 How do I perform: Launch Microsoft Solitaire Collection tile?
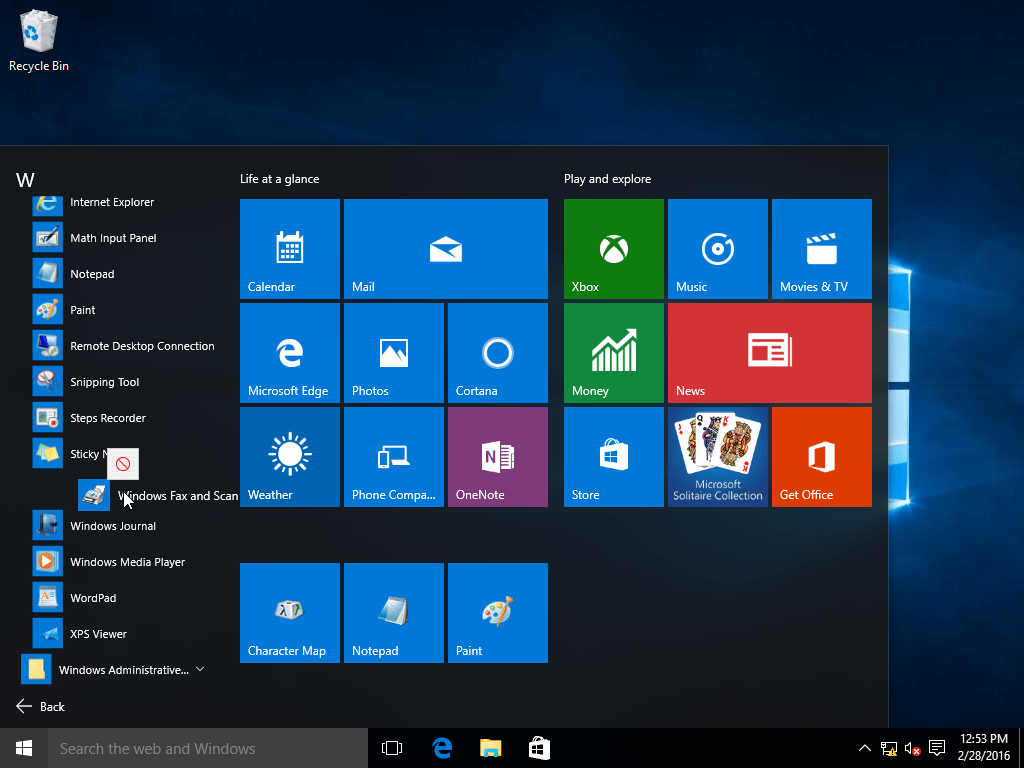point(718,456)
